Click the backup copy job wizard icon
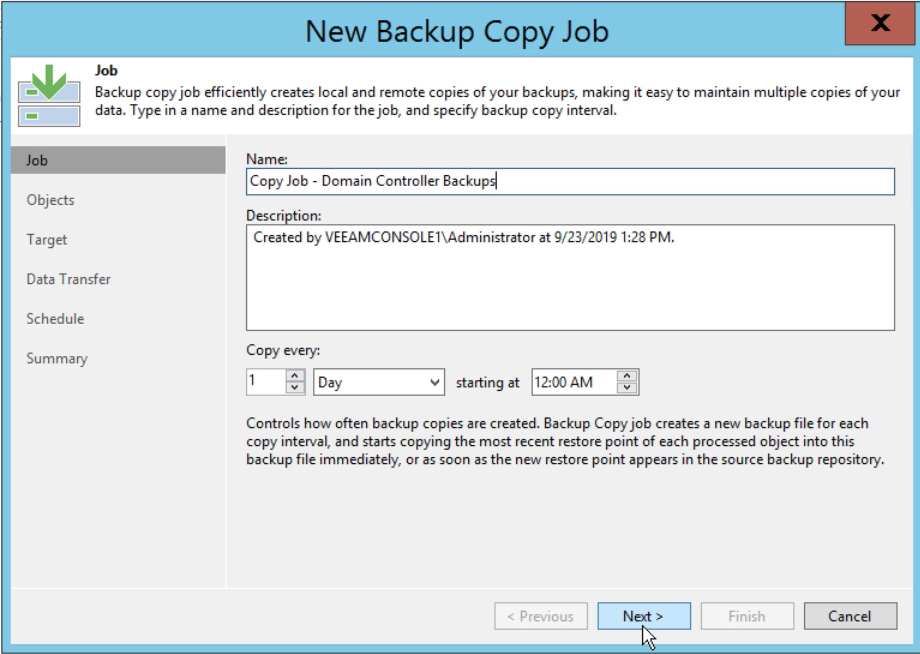Viewport: 920px width, 654px height. click(49, 95)
